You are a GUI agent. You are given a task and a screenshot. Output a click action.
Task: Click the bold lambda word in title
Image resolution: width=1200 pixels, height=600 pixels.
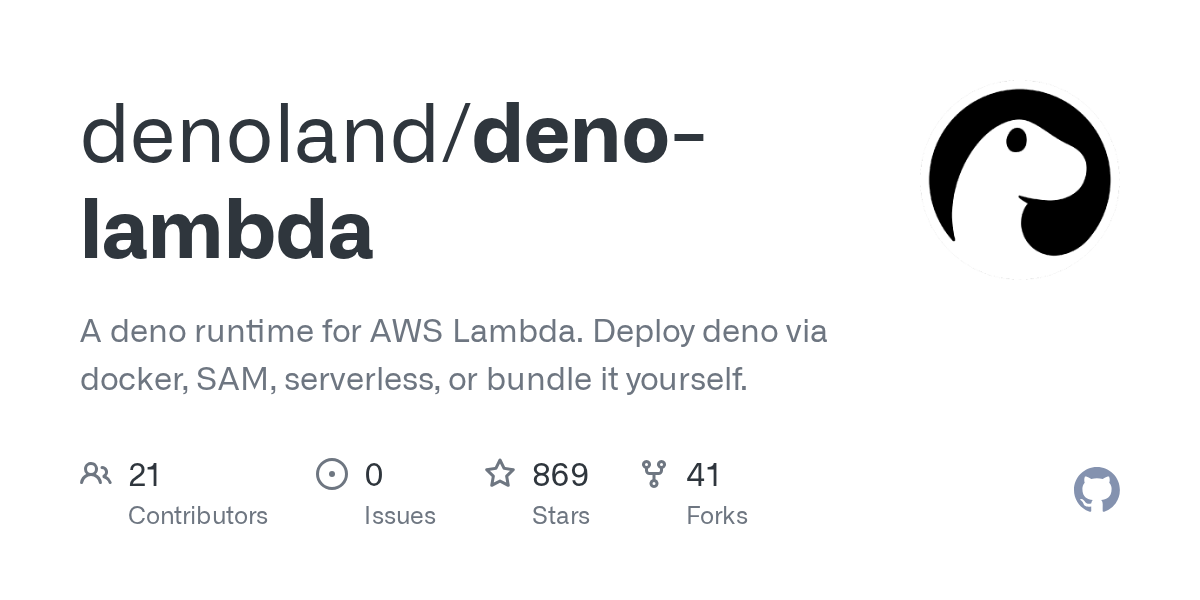[226, 231]
